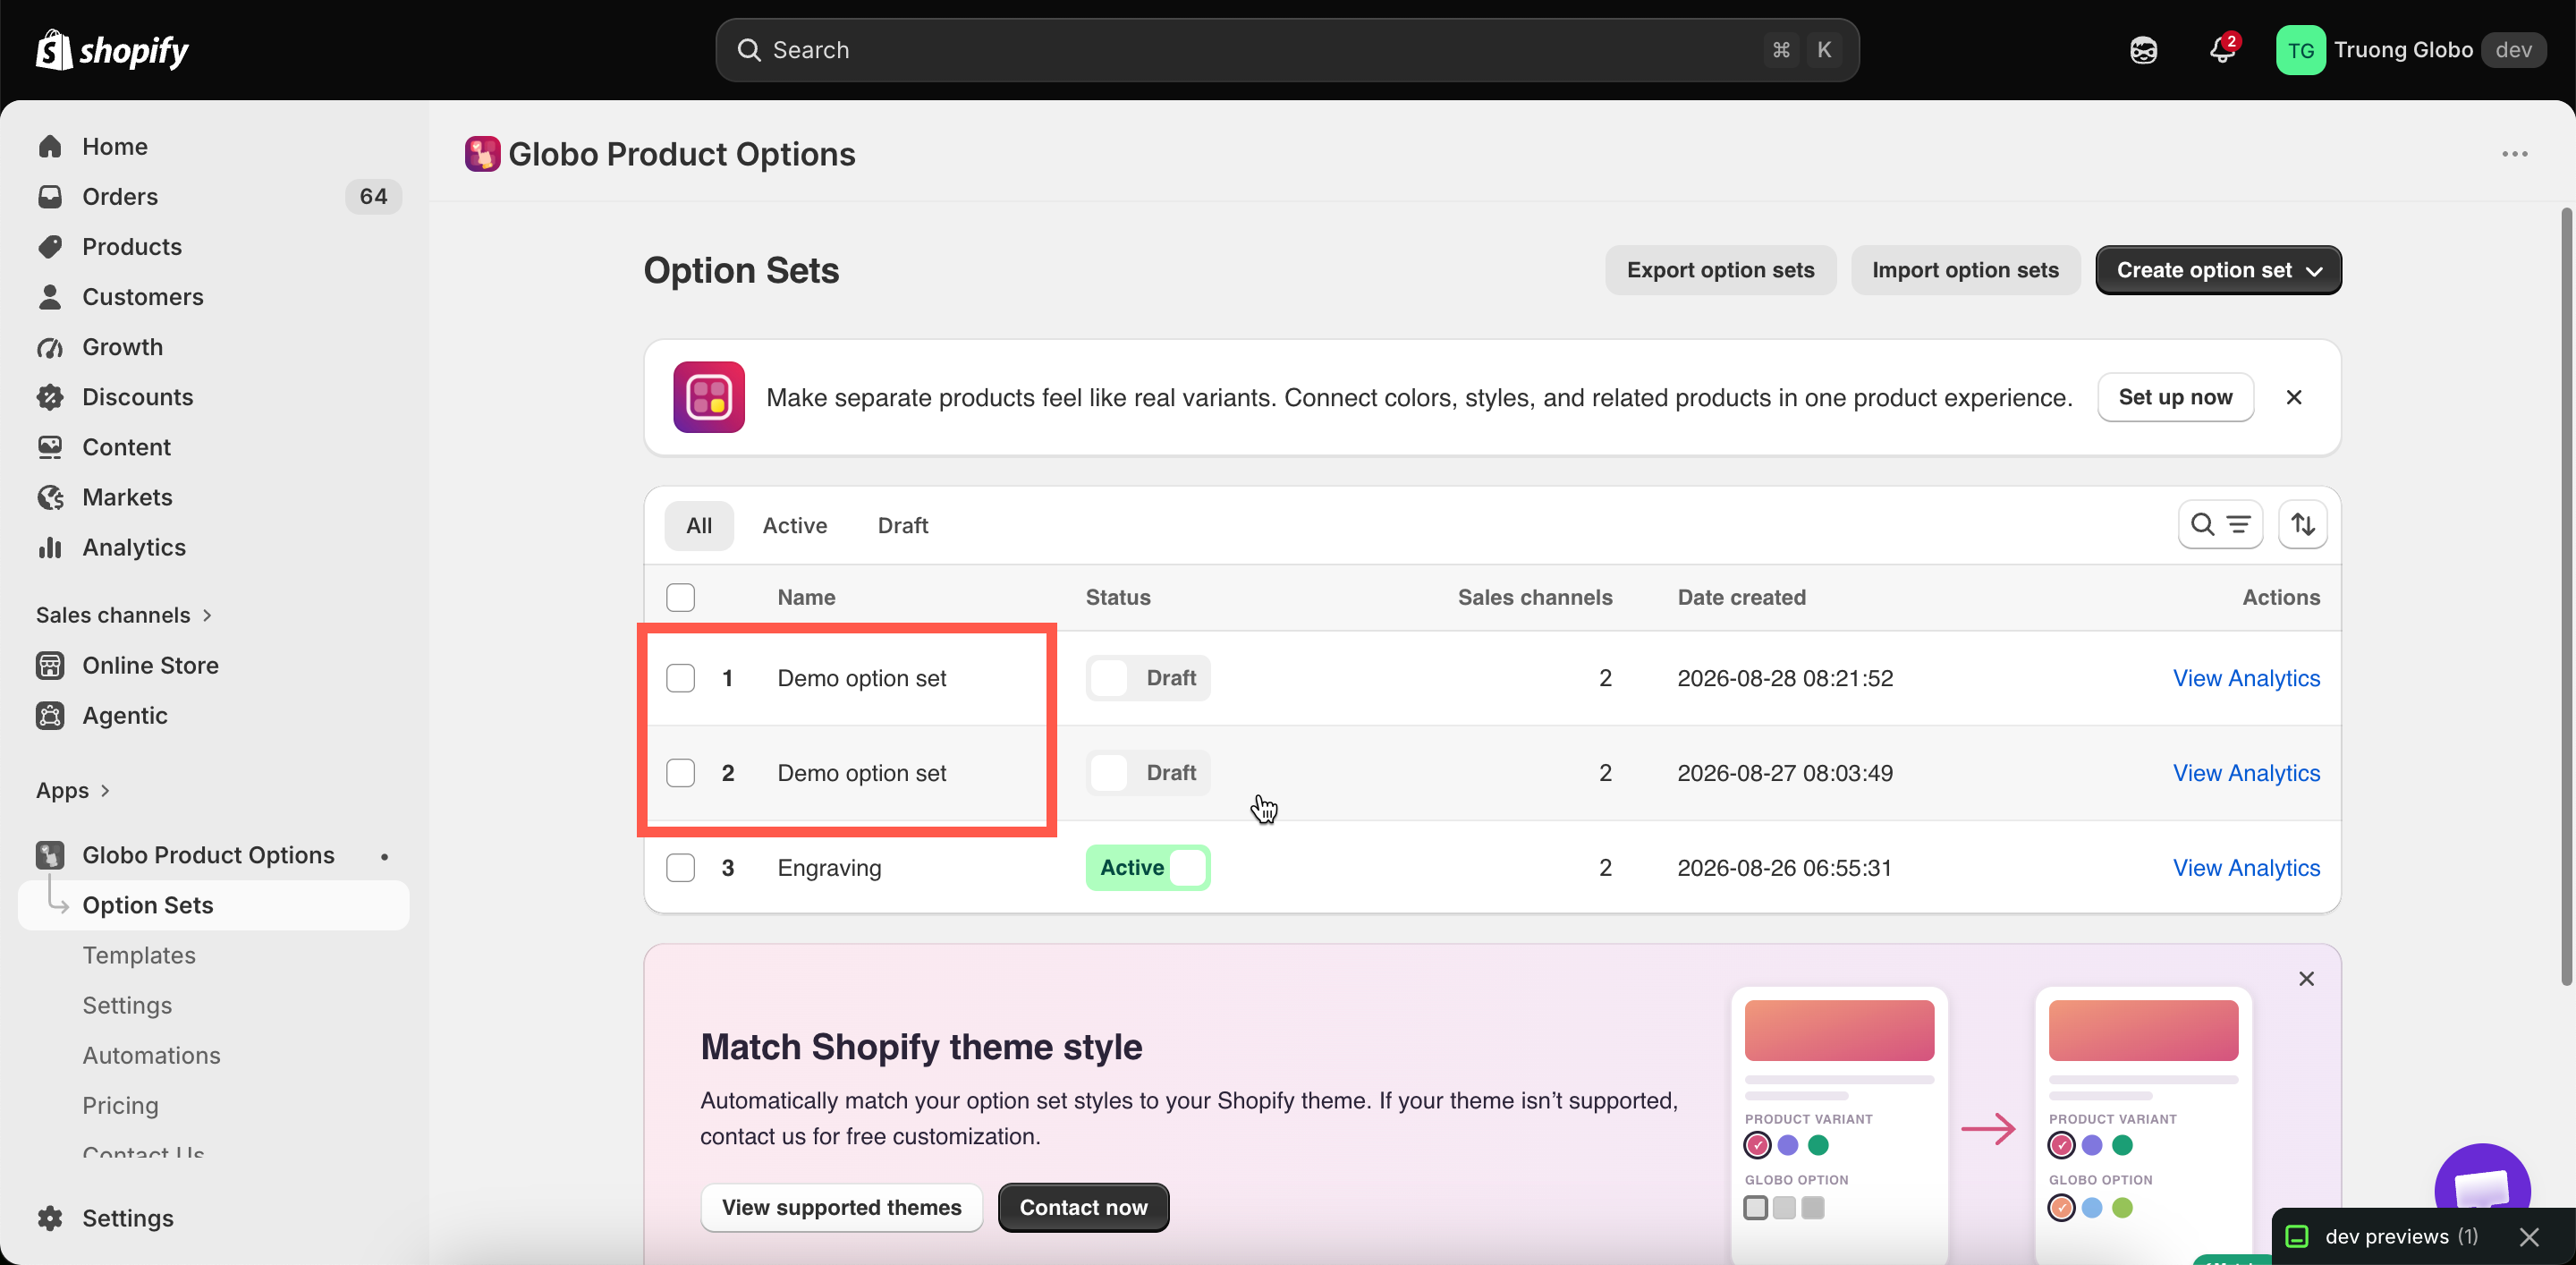Click the Online Store icon
The height and width of the screenshot is (1265, 2576).
point(50,665)
